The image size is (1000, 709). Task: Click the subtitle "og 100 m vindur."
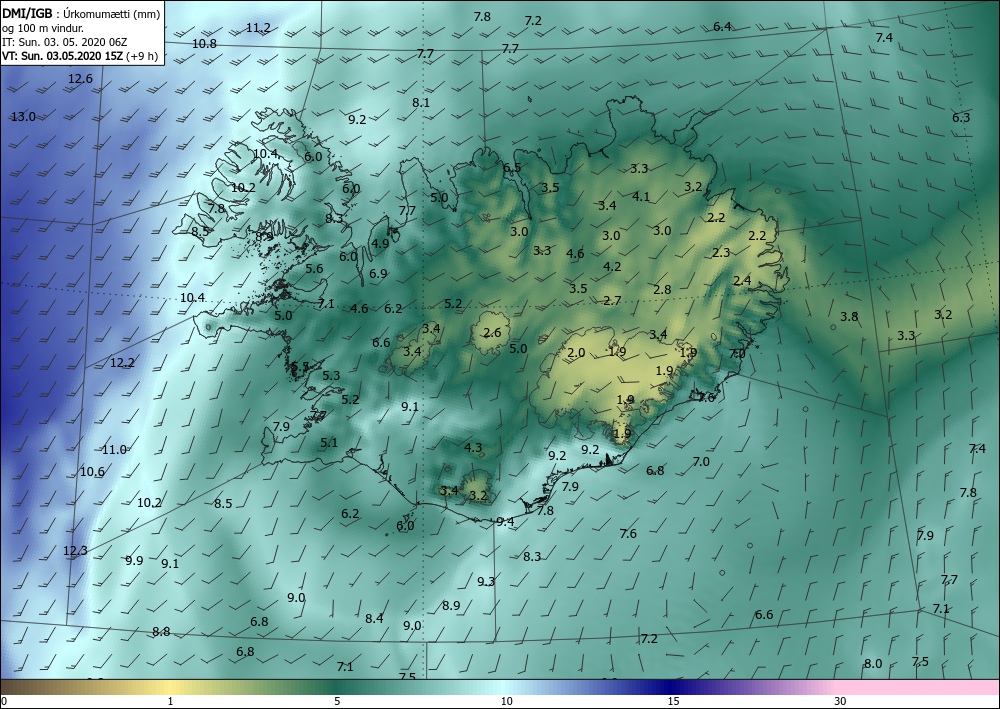pyautogui.click(x=43, y=27)
